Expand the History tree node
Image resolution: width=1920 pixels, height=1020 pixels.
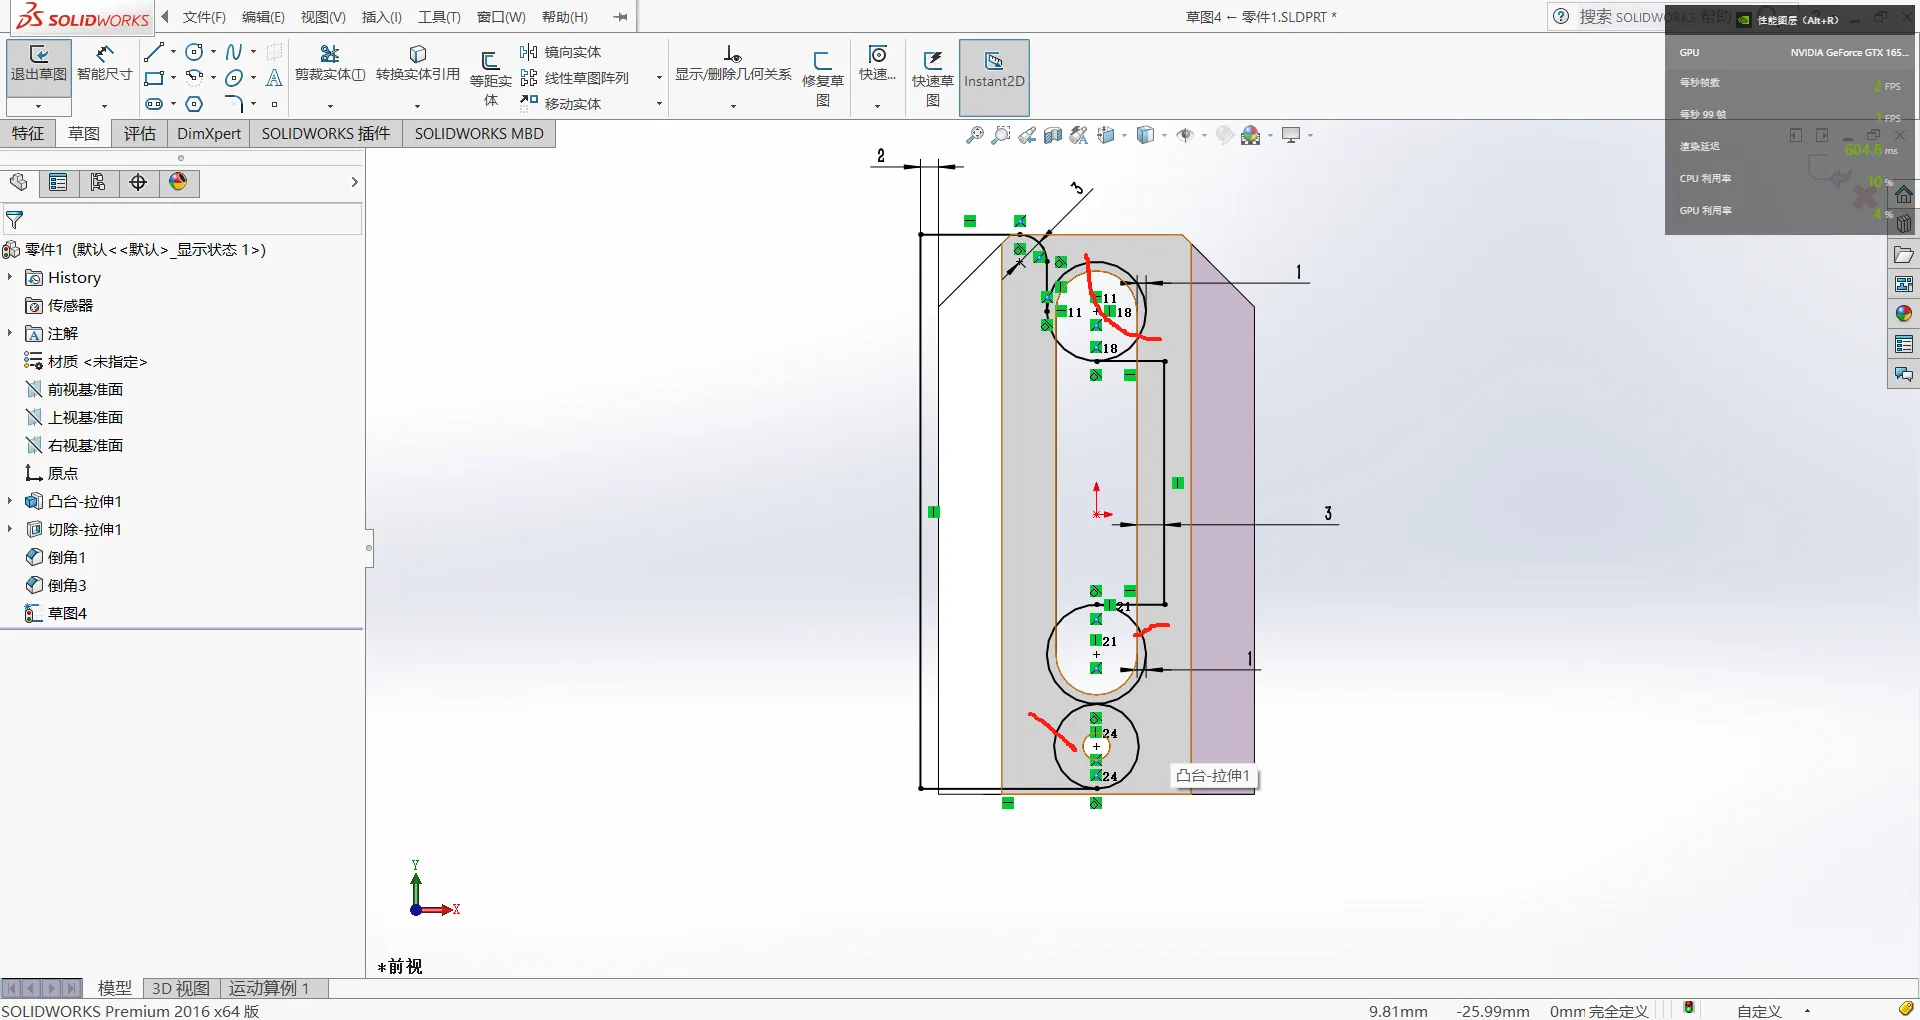(10, 277)
